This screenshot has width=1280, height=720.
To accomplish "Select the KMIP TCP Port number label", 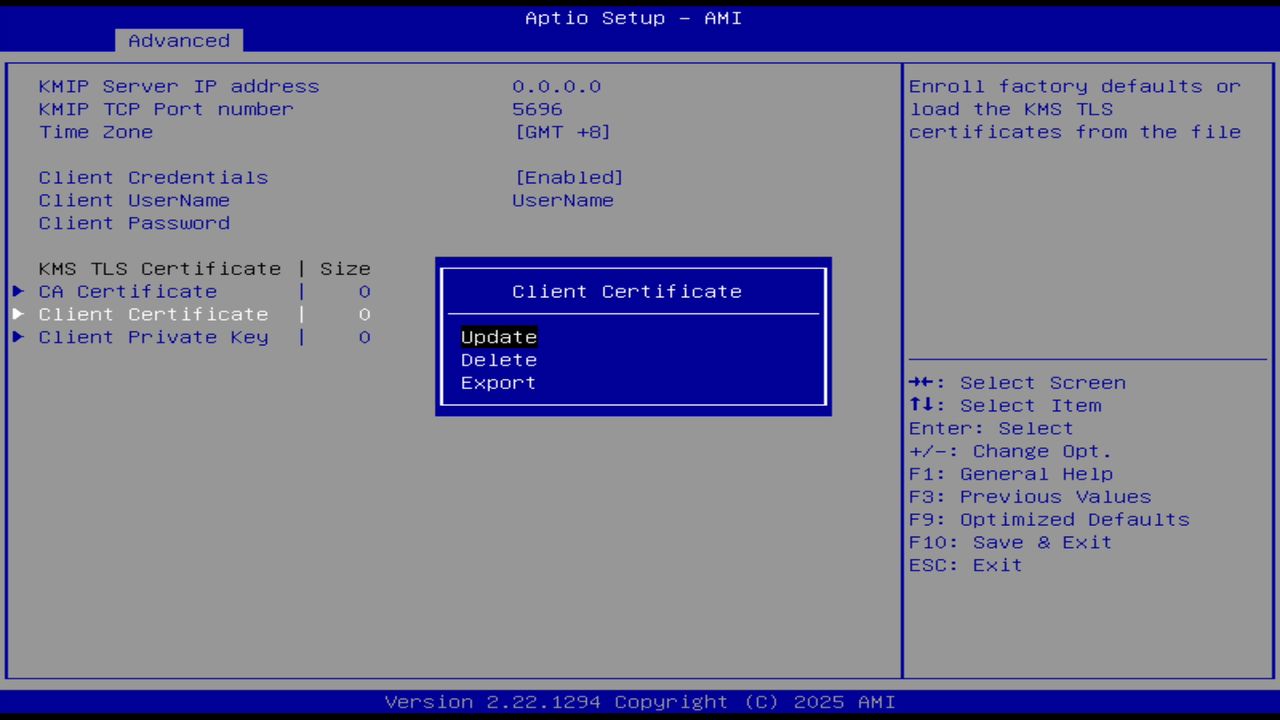I will [166, 109].
